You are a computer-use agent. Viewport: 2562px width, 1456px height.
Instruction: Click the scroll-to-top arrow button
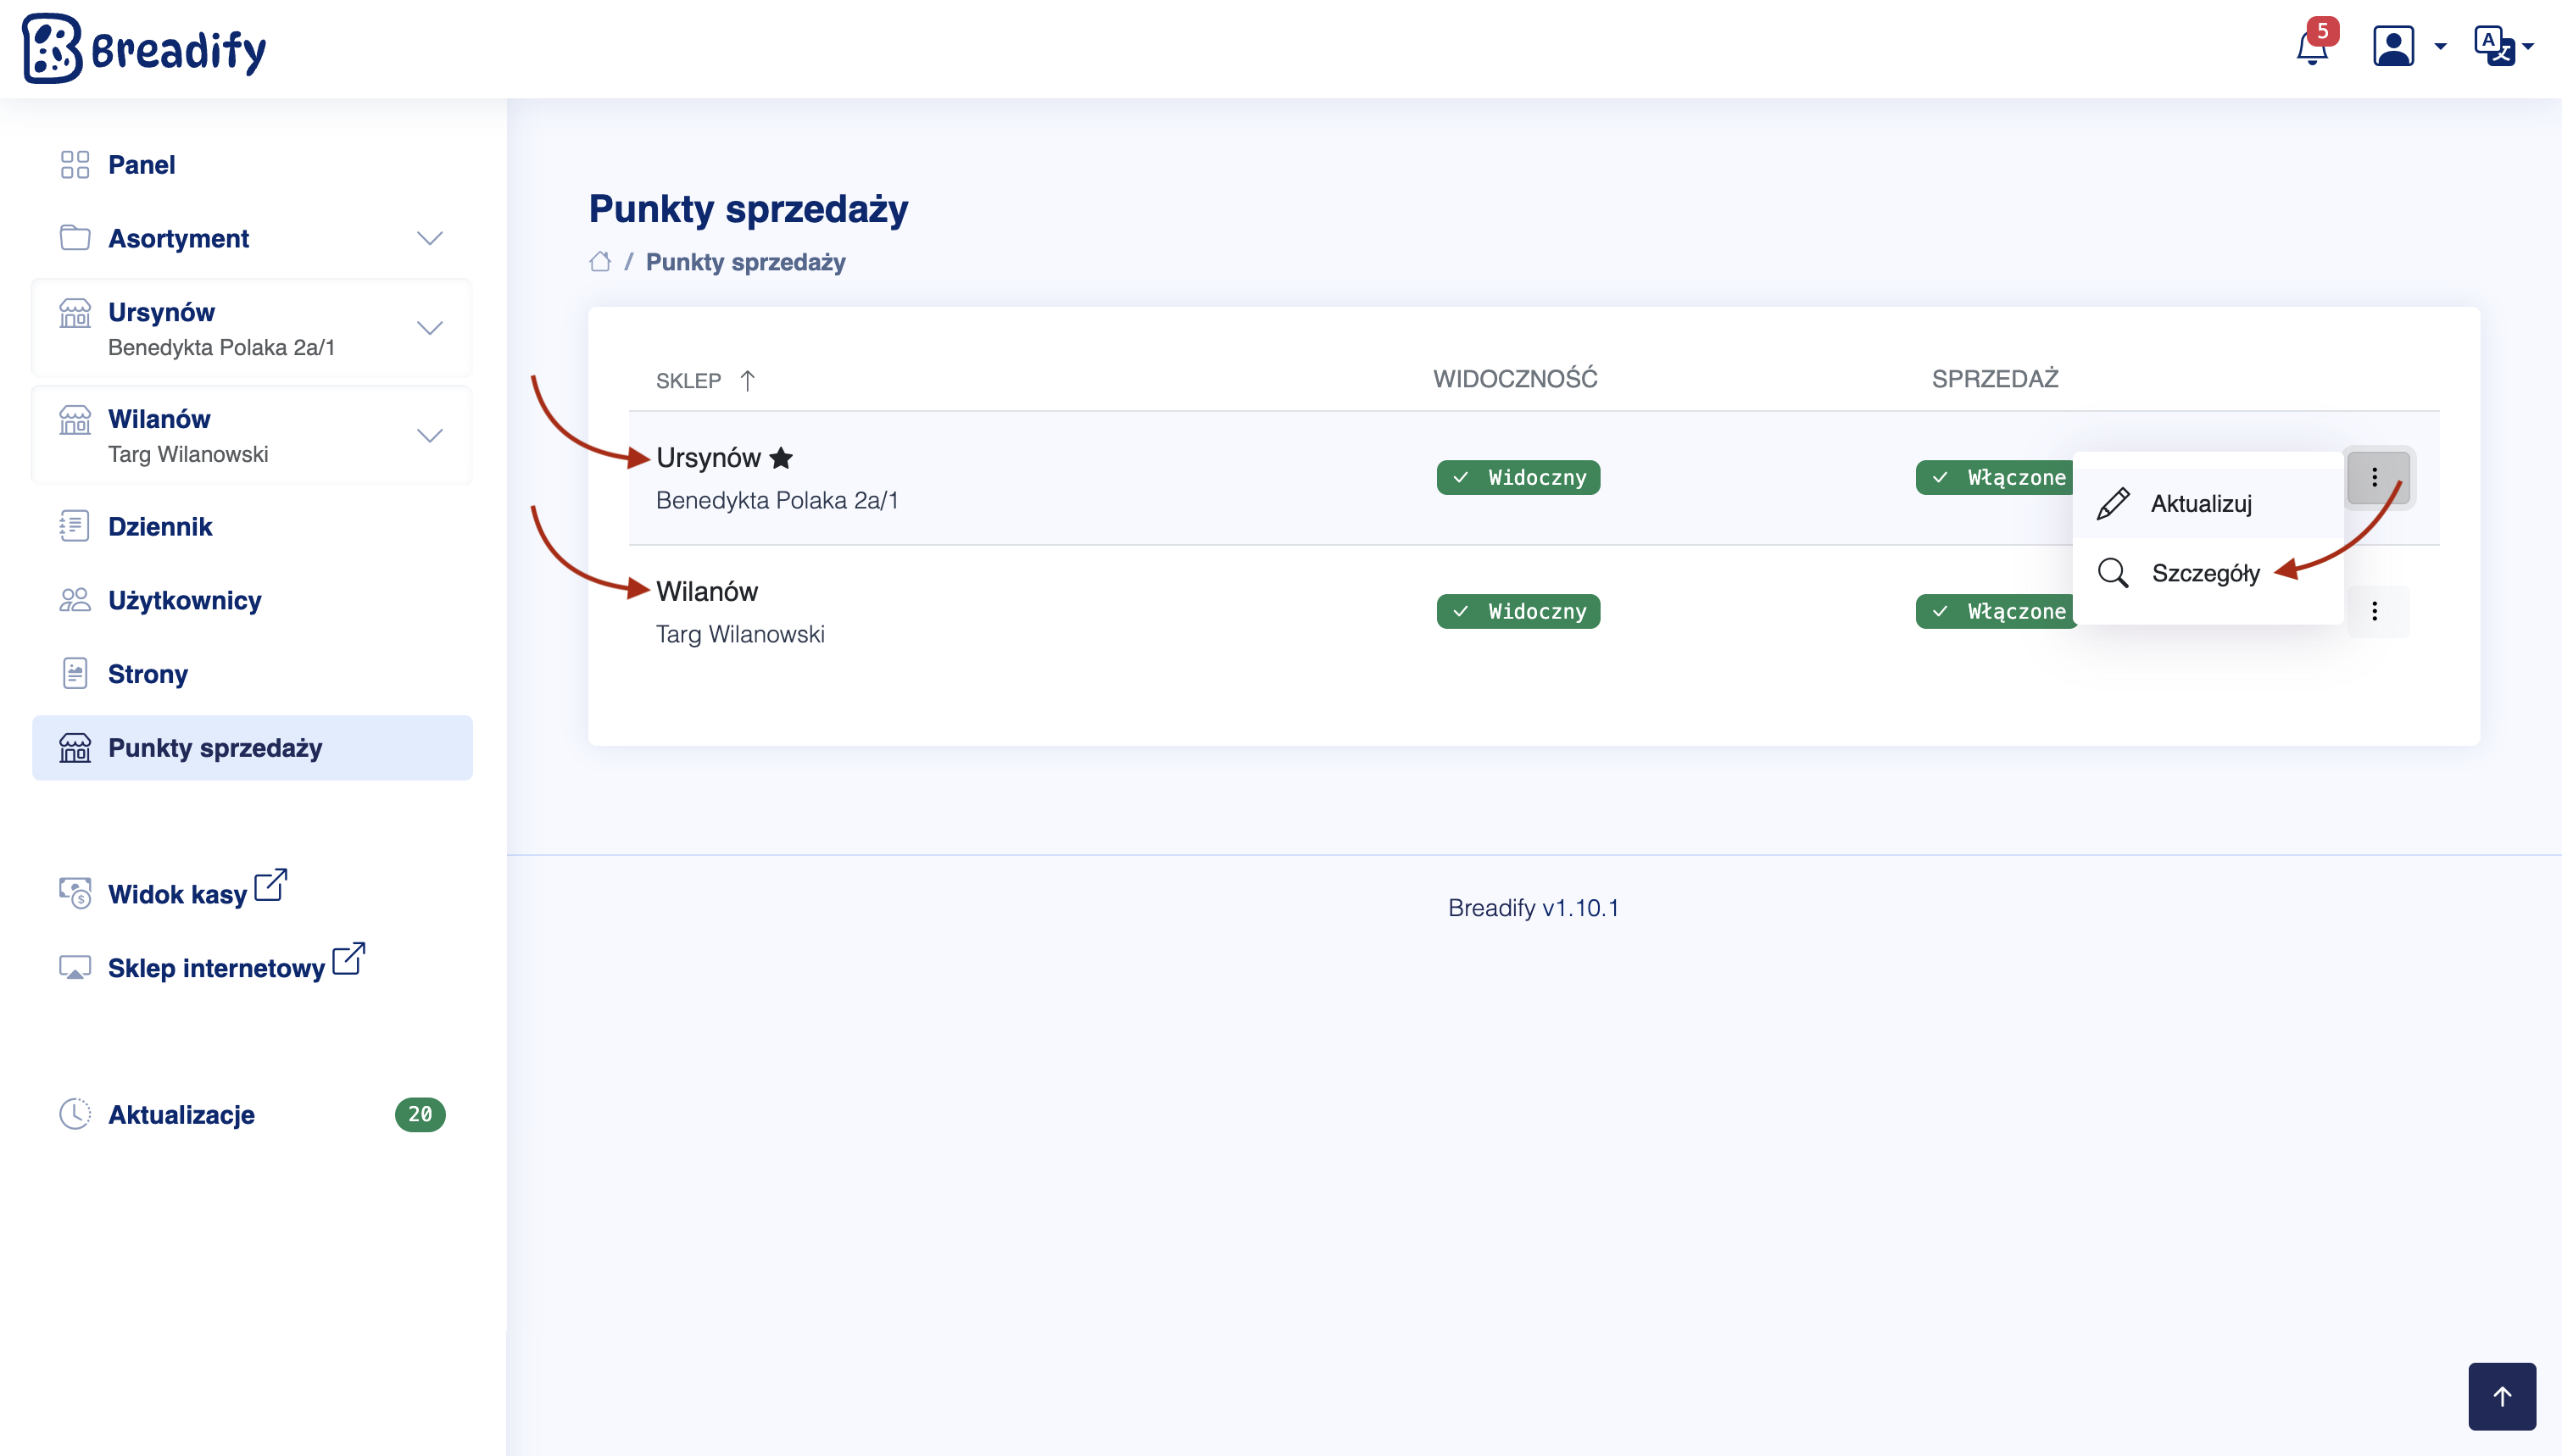[2501, 1396]
